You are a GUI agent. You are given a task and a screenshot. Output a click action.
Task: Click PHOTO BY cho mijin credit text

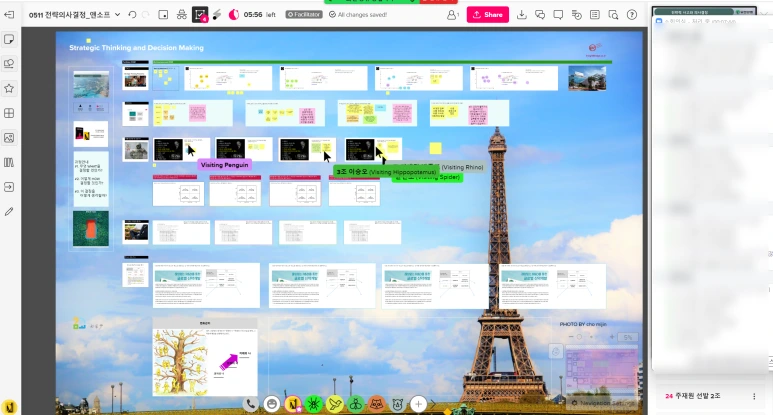coord(583,324)
